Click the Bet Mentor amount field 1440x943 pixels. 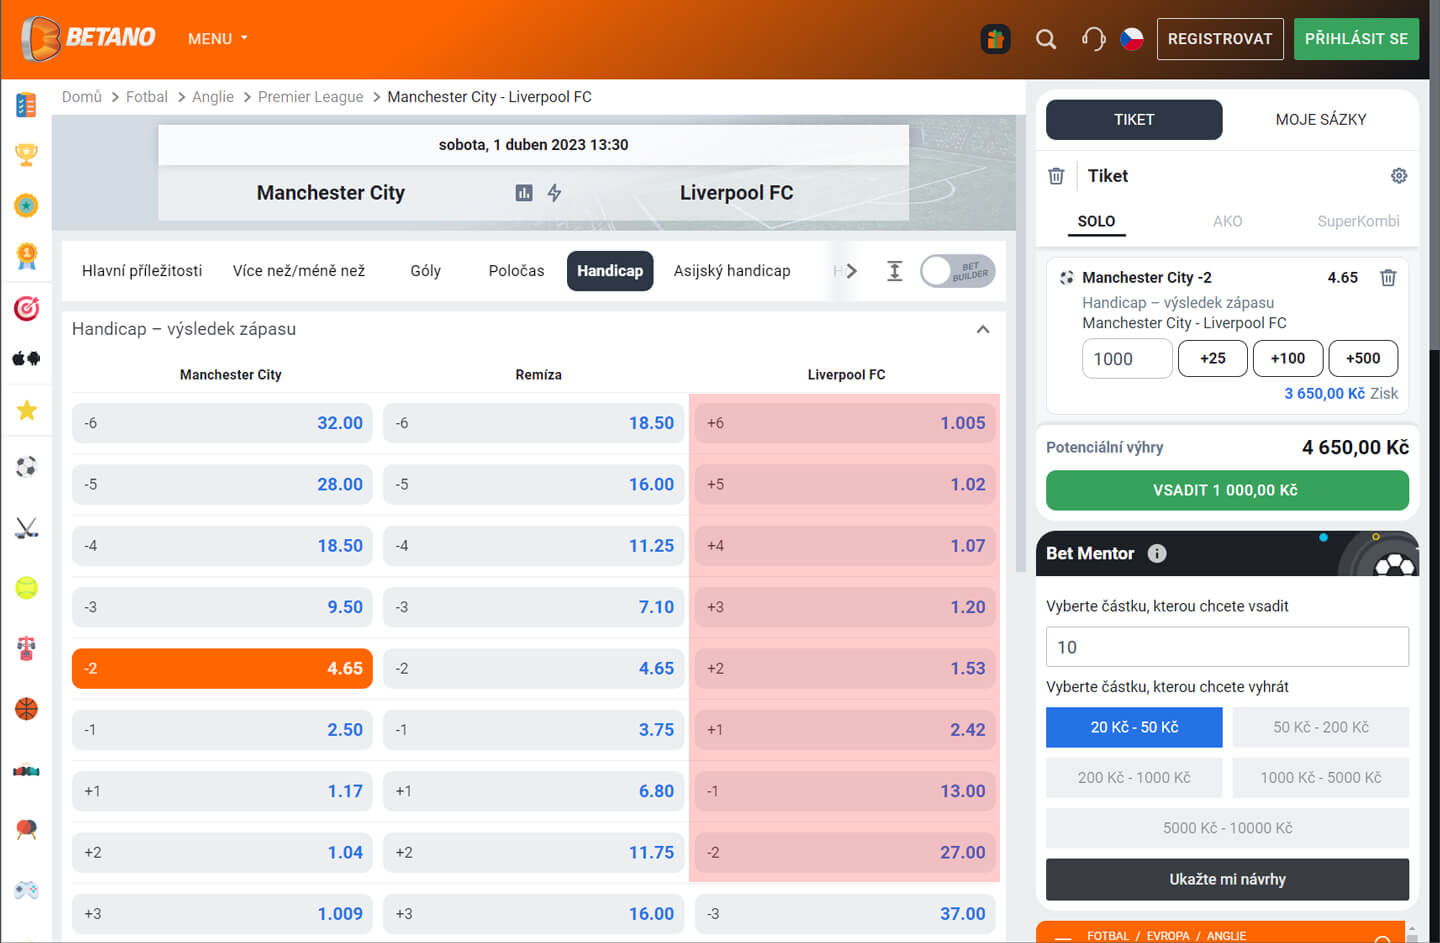[x=1227, y=647]
